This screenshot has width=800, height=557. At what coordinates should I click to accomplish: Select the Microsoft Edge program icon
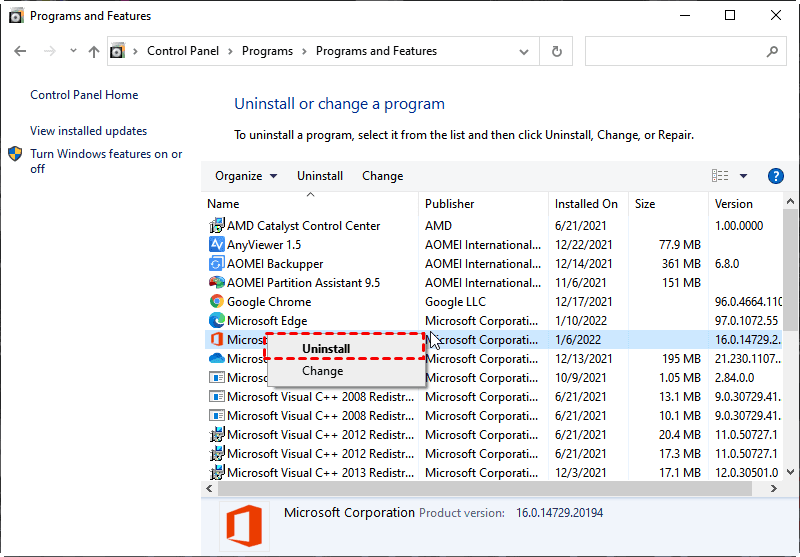(217, 321)
